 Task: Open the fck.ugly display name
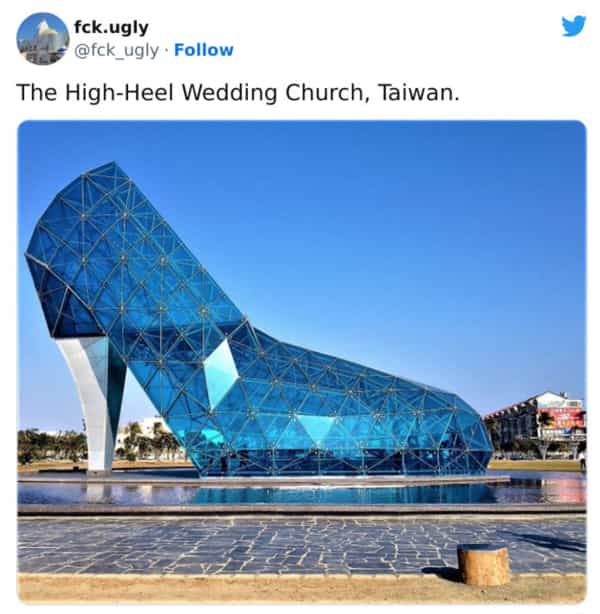click(x=111, y=27)
